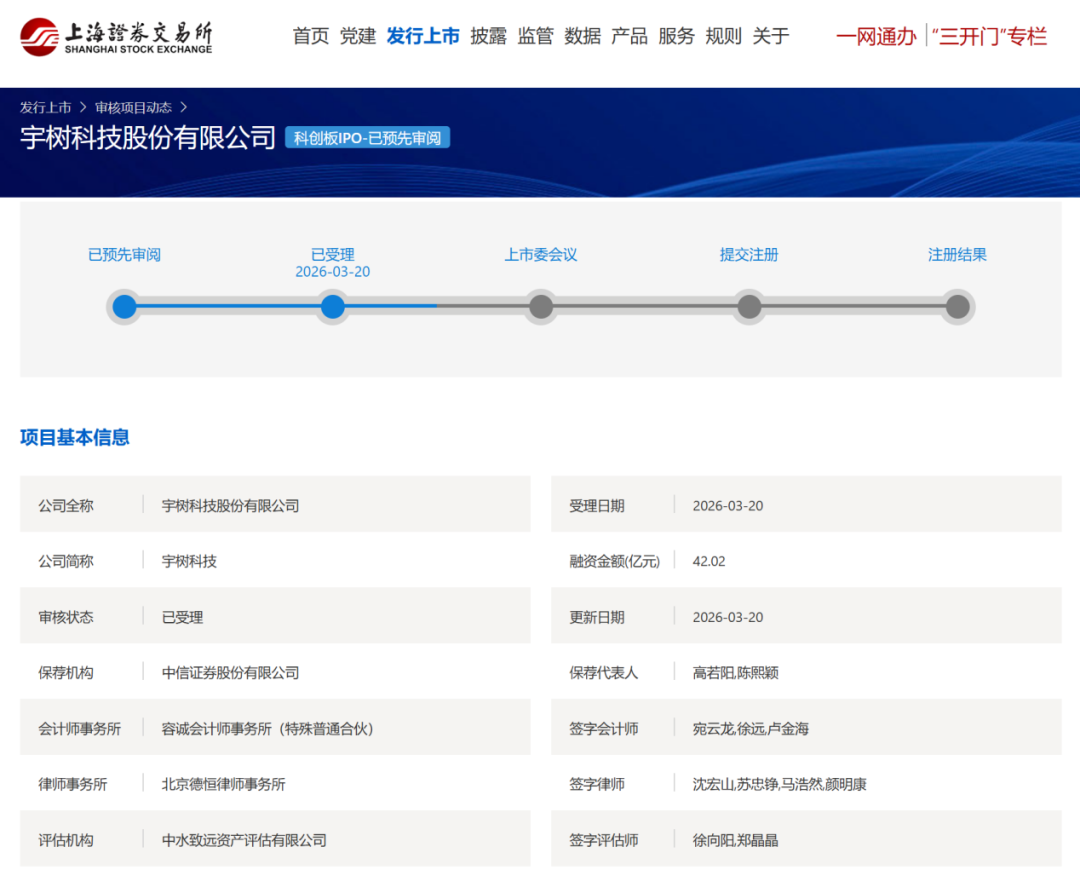This screenshot has height=870, width=1080.
Task: Select the 上市委会议 step marker
Action: tap(541, 306)
